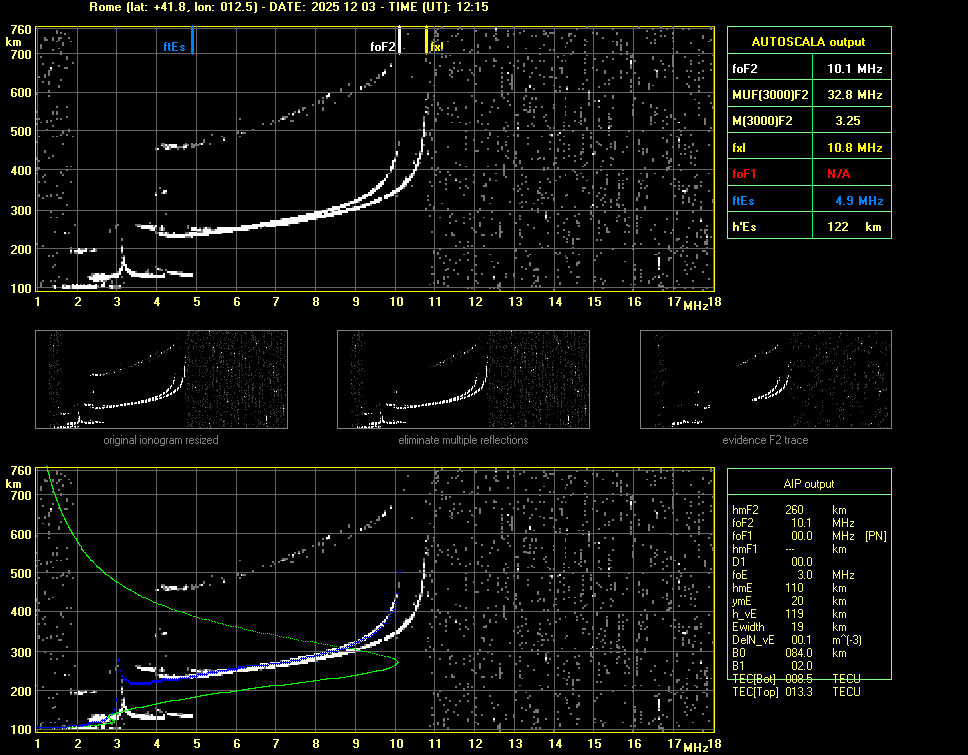Click the blue ftEs marker on top axis

click(x=192, y=41)
